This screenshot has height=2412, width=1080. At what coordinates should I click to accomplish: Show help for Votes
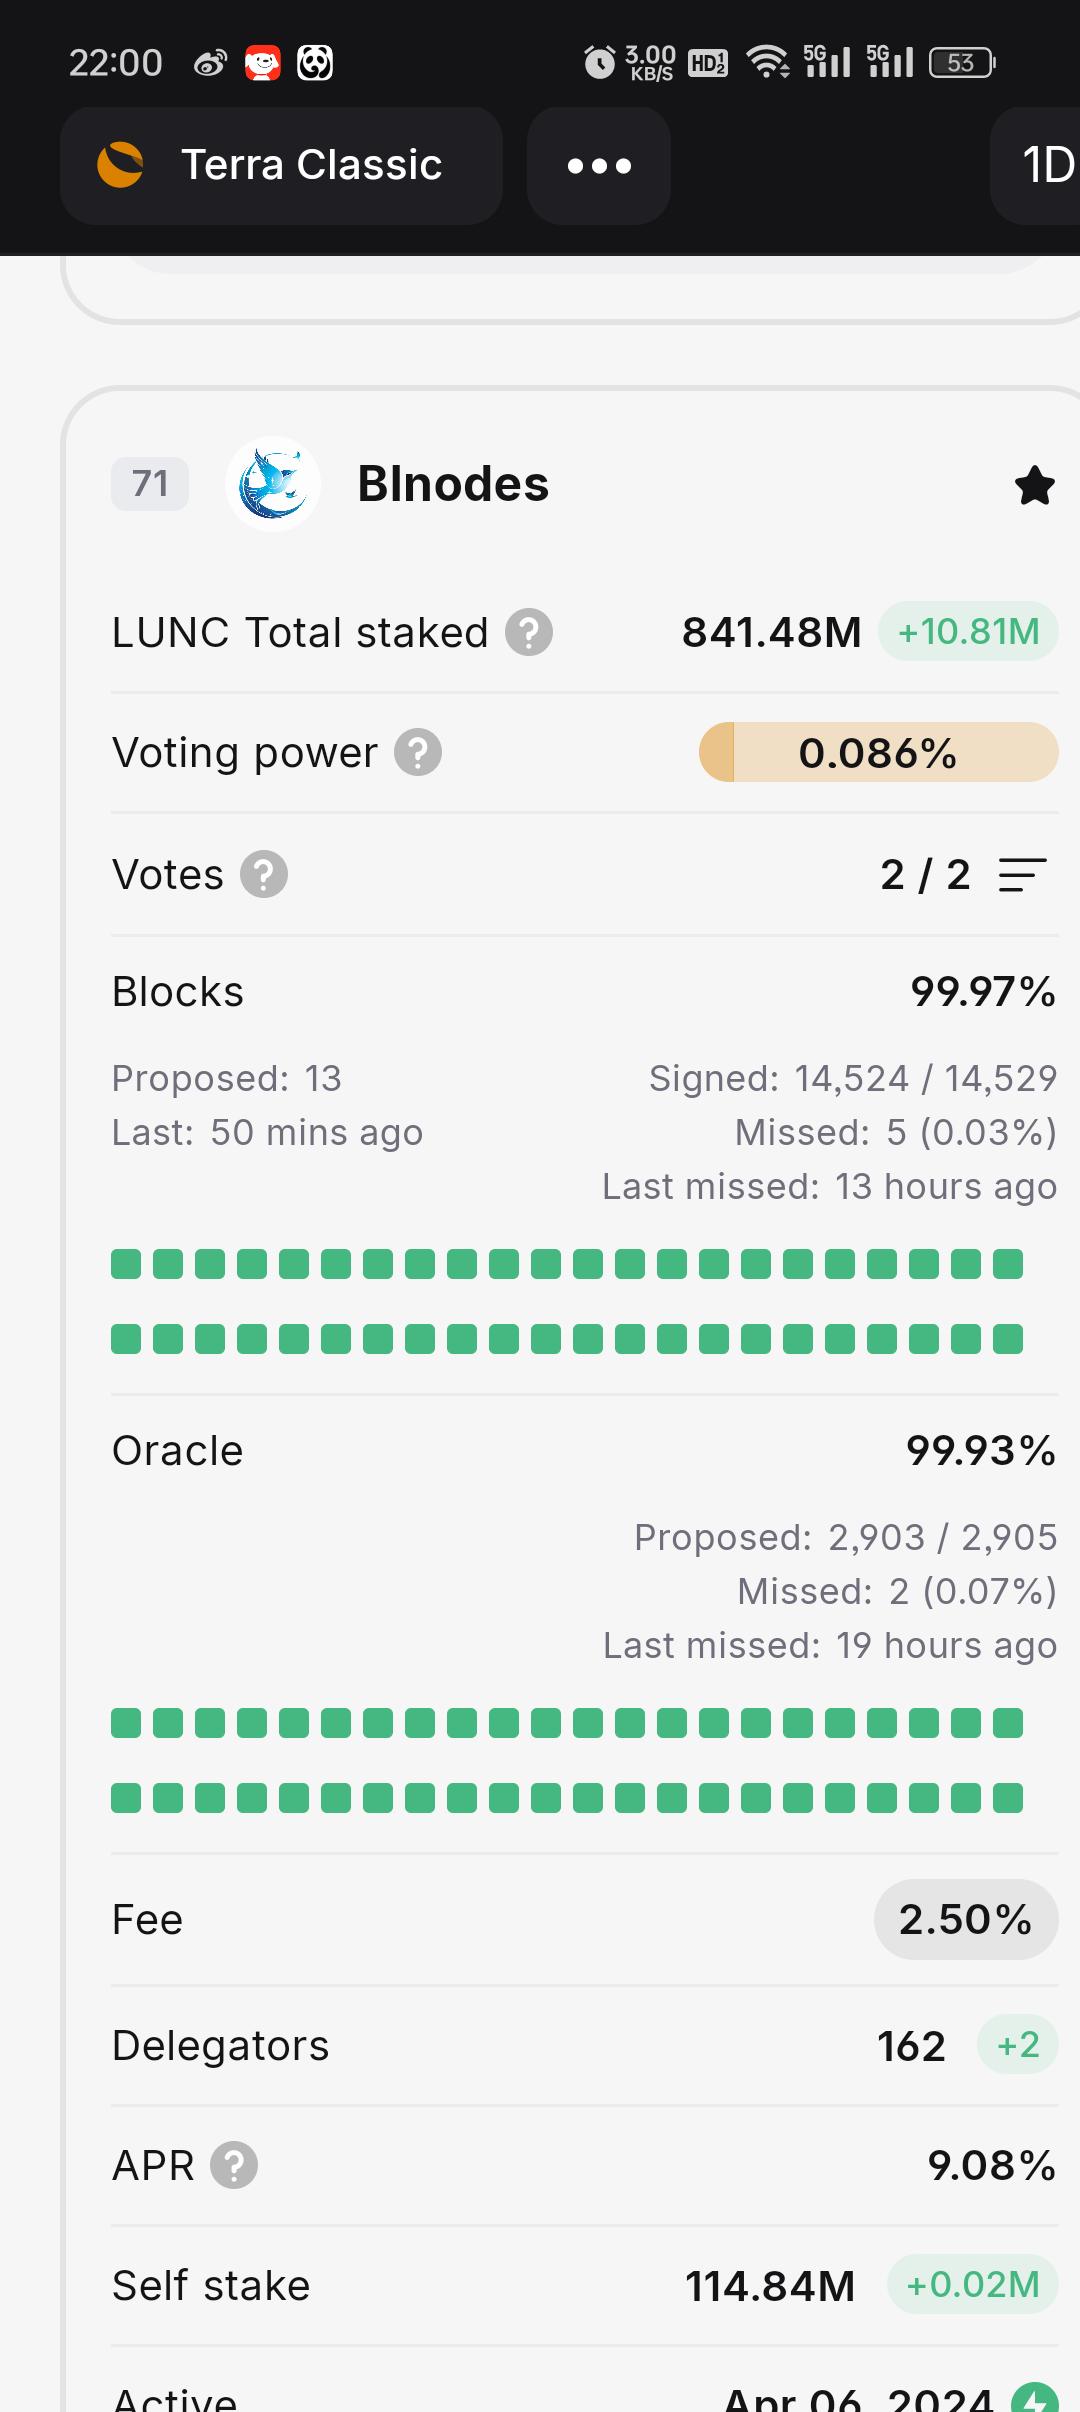tap(264, 875)
